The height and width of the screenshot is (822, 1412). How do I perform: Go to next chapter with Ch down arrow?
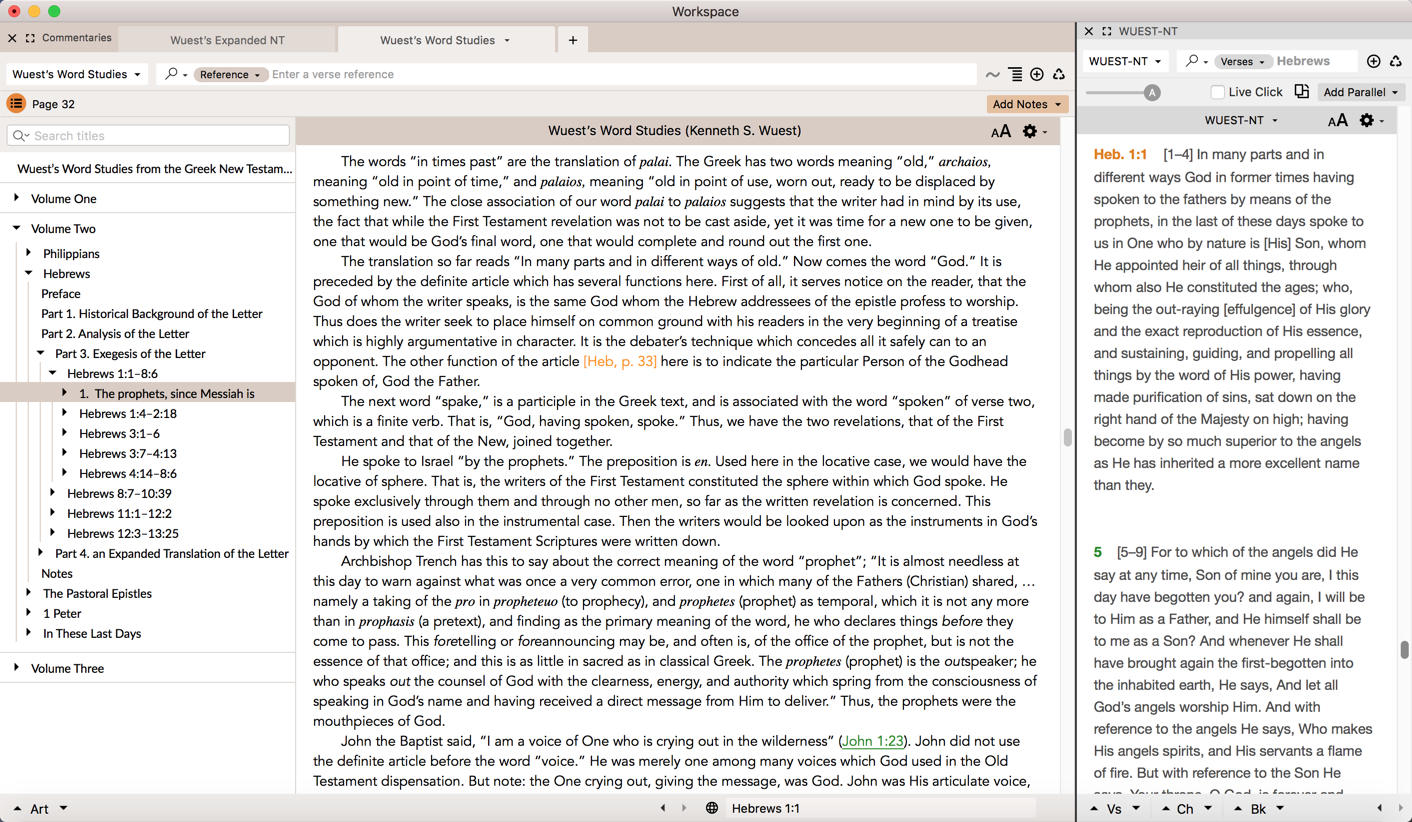click(1208, 808)
